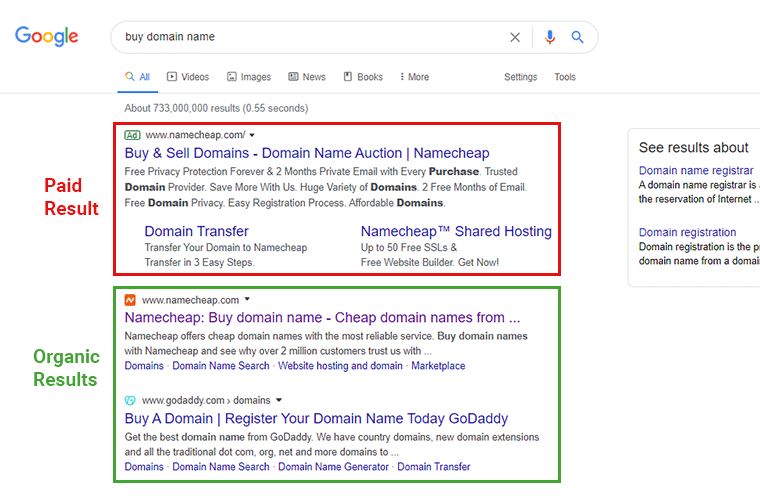Click Domain Name Search under Namecheap result

tap(221, 366)
